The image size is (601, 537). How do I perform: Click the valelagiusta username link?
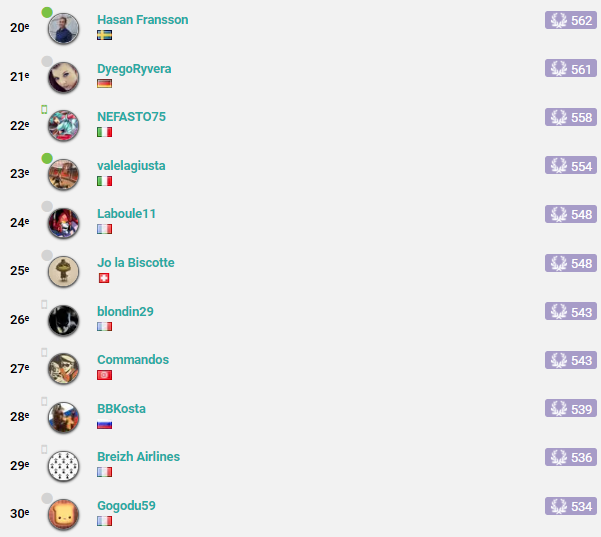[131, 166]
